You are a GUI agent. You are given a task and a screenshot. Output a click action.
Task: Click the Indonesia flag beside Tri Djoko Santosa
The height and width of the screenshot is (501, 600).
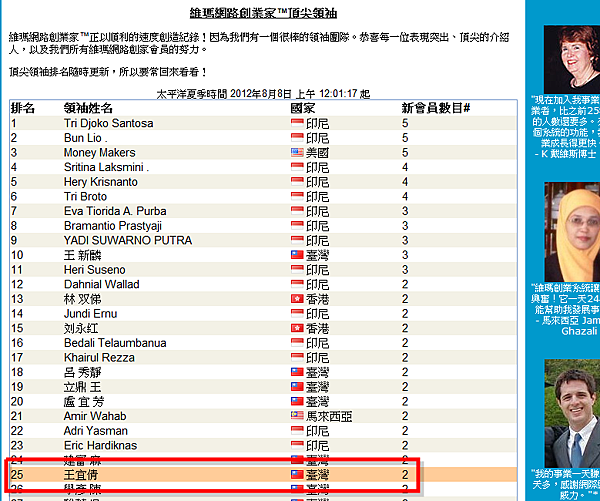pyautogui.click(x=297, y=123)
